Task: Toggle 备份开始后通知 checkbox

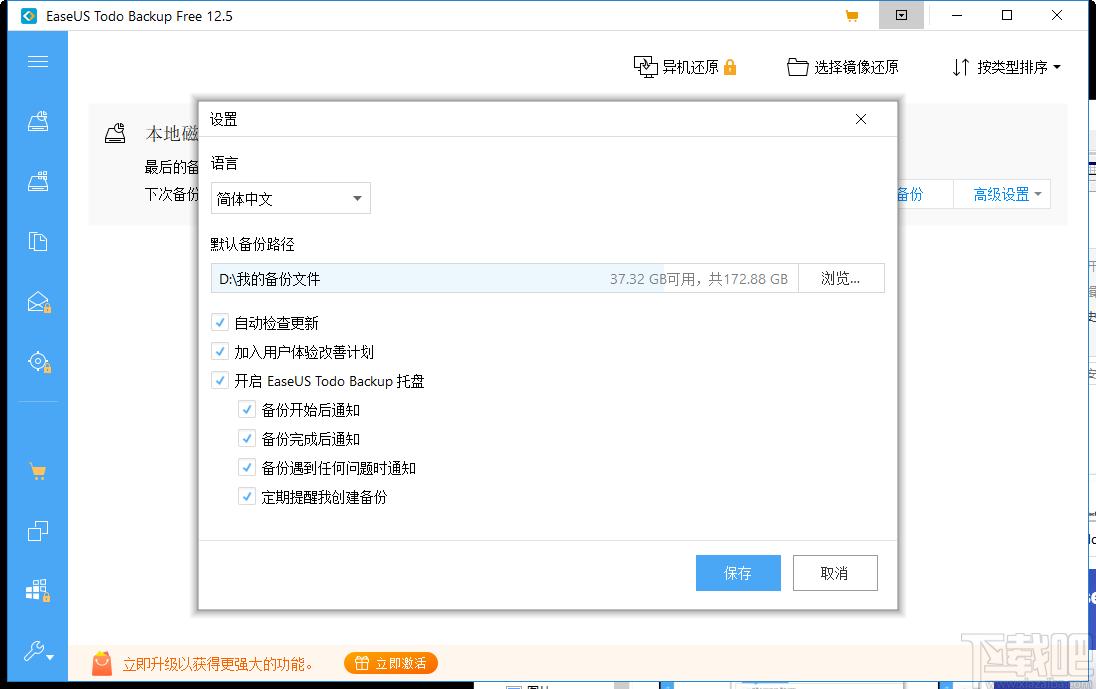Action: [247, 409]
